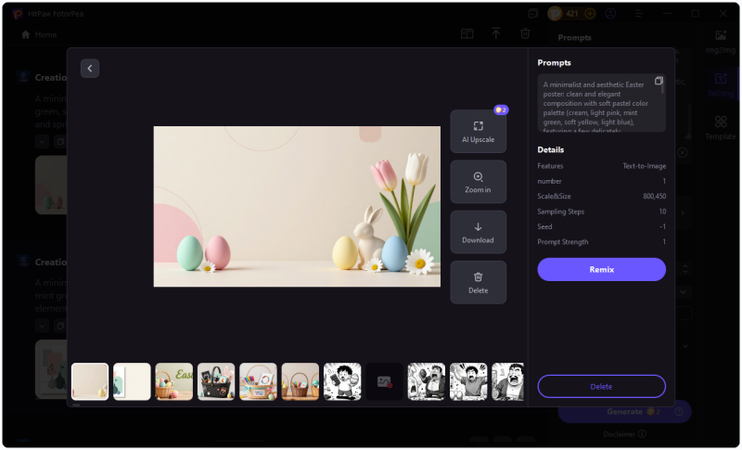Select the first Easter poster thumbnail
742x450 pixels.
[x=90, y=381]
